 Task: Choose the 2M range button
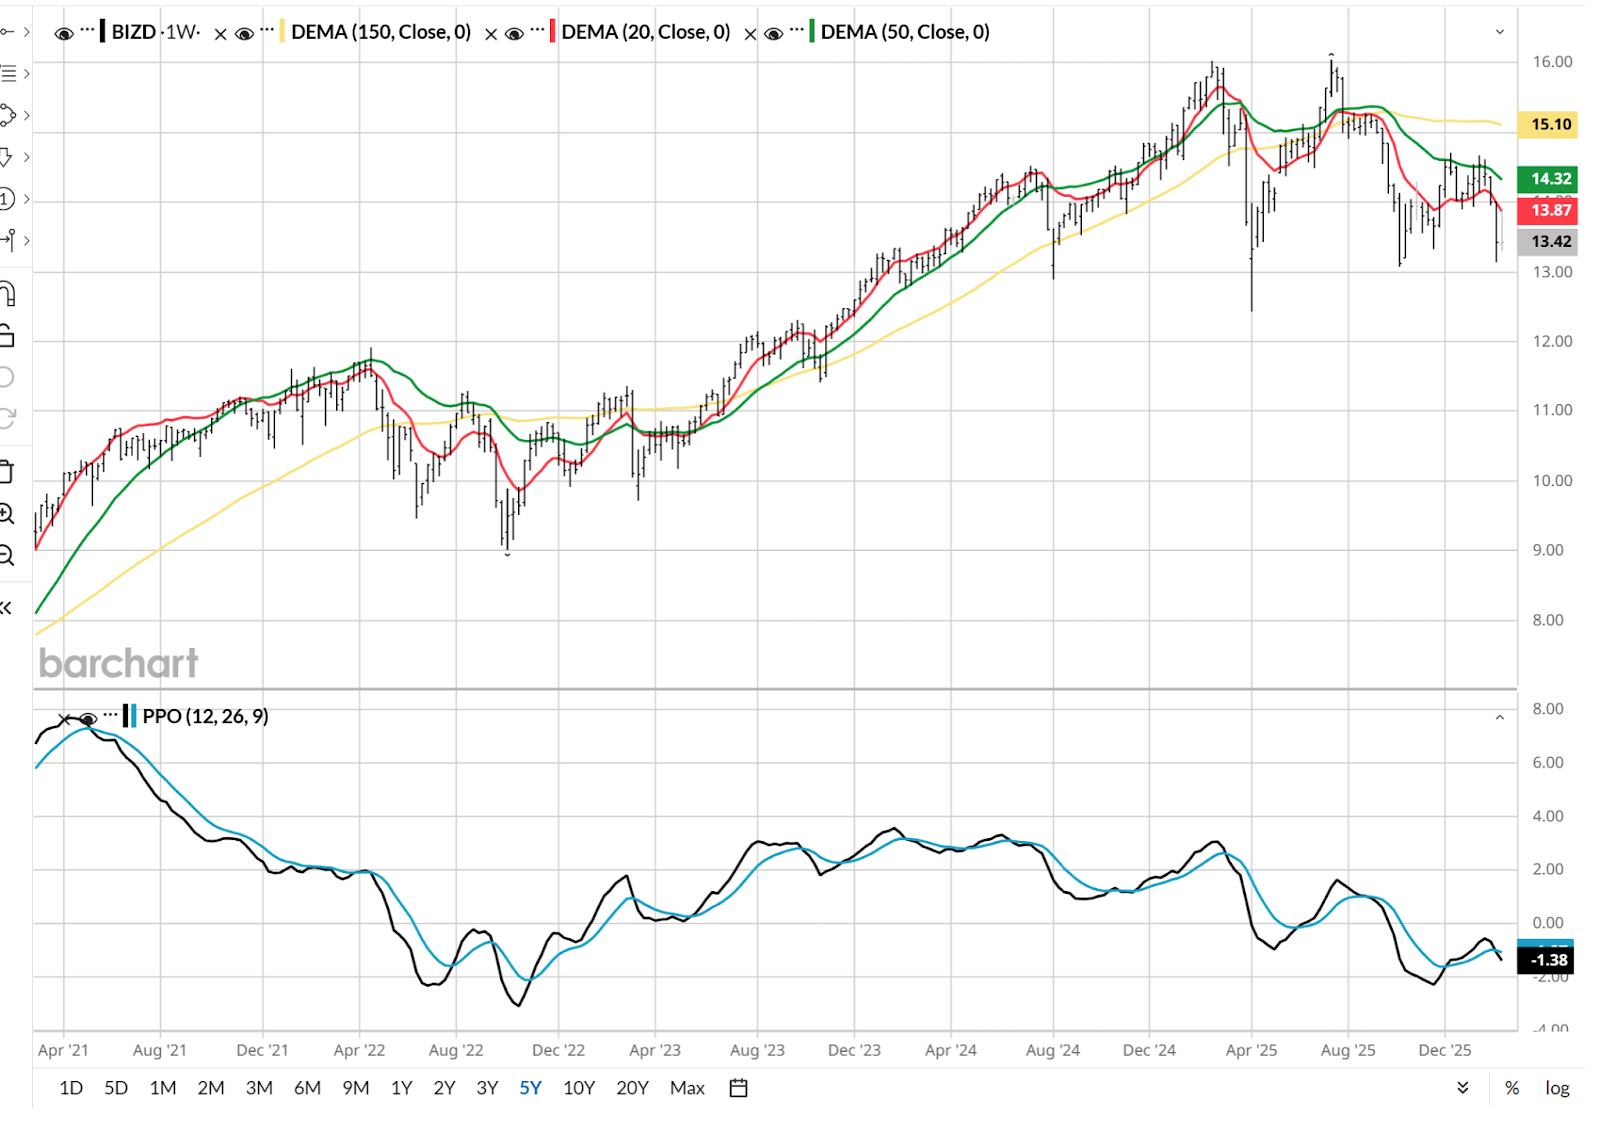tap(211, 1088)
